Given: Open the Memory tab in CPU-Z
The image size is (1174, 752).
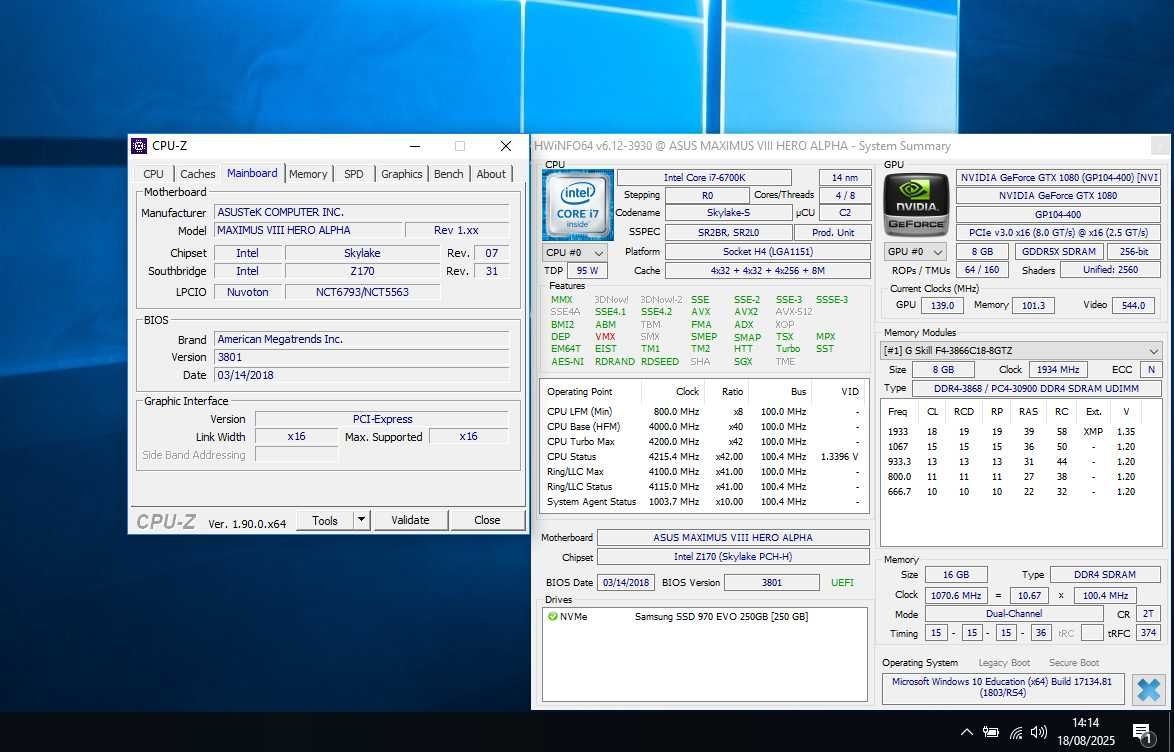Looking at the screenshot, I should tap(308, 174).
